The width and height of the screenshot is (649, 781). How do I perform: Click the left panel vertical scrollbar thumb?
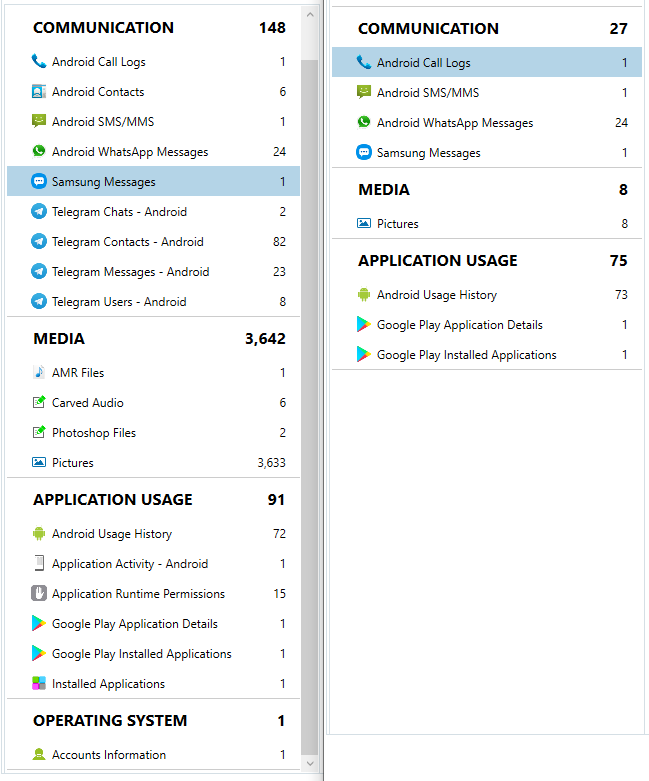coord(310,407)
